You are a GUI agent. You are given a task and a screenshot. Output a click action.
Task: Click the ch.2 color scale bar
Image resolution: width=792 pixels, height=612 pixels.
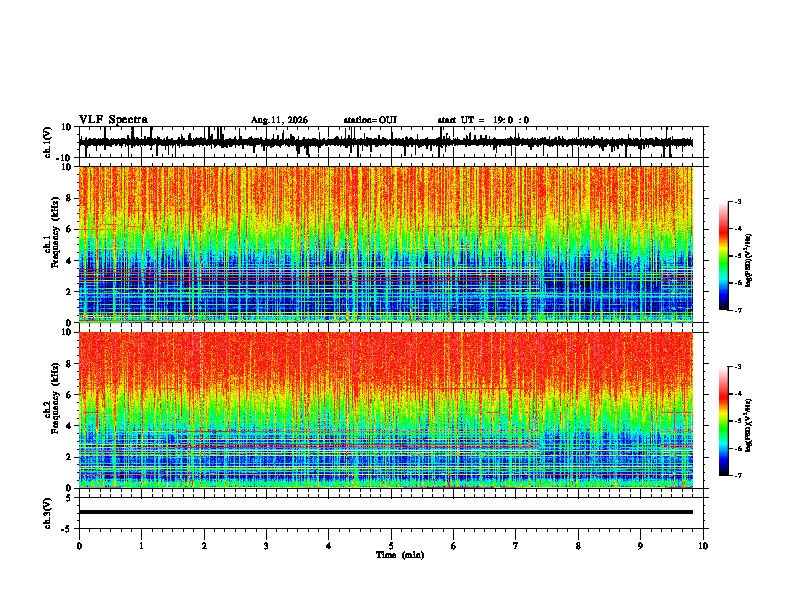point(724,421)
